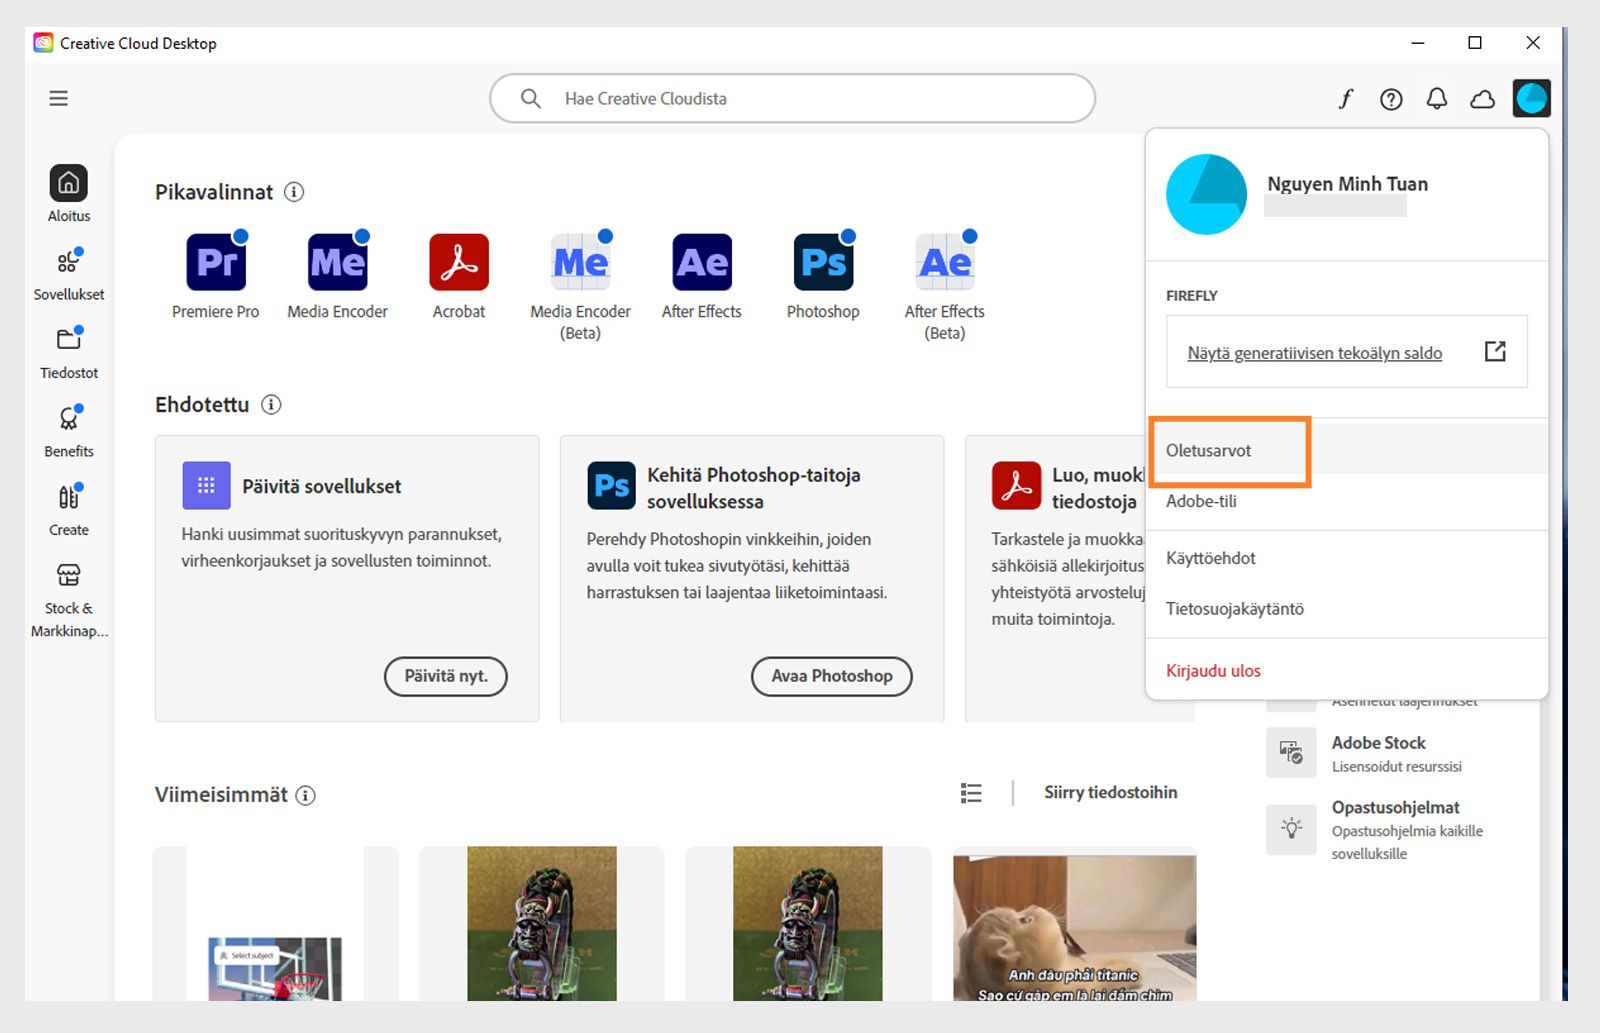Open Acrobat icon in Pikavalinnat
Viewport: 1600px width, 1033px height.
pos(458,262)
